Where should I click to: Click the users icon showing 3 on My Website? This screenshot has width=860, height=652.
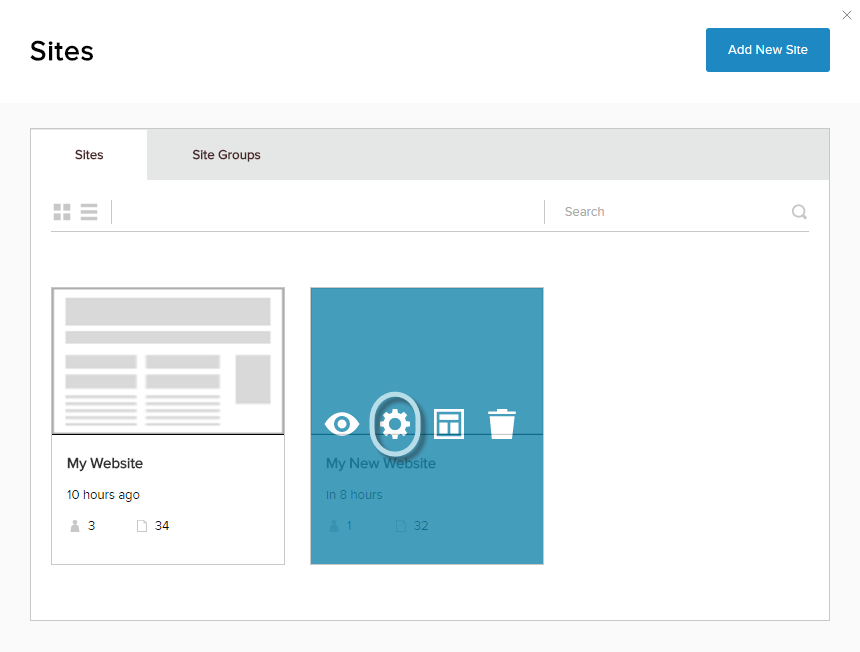(75, 526)
